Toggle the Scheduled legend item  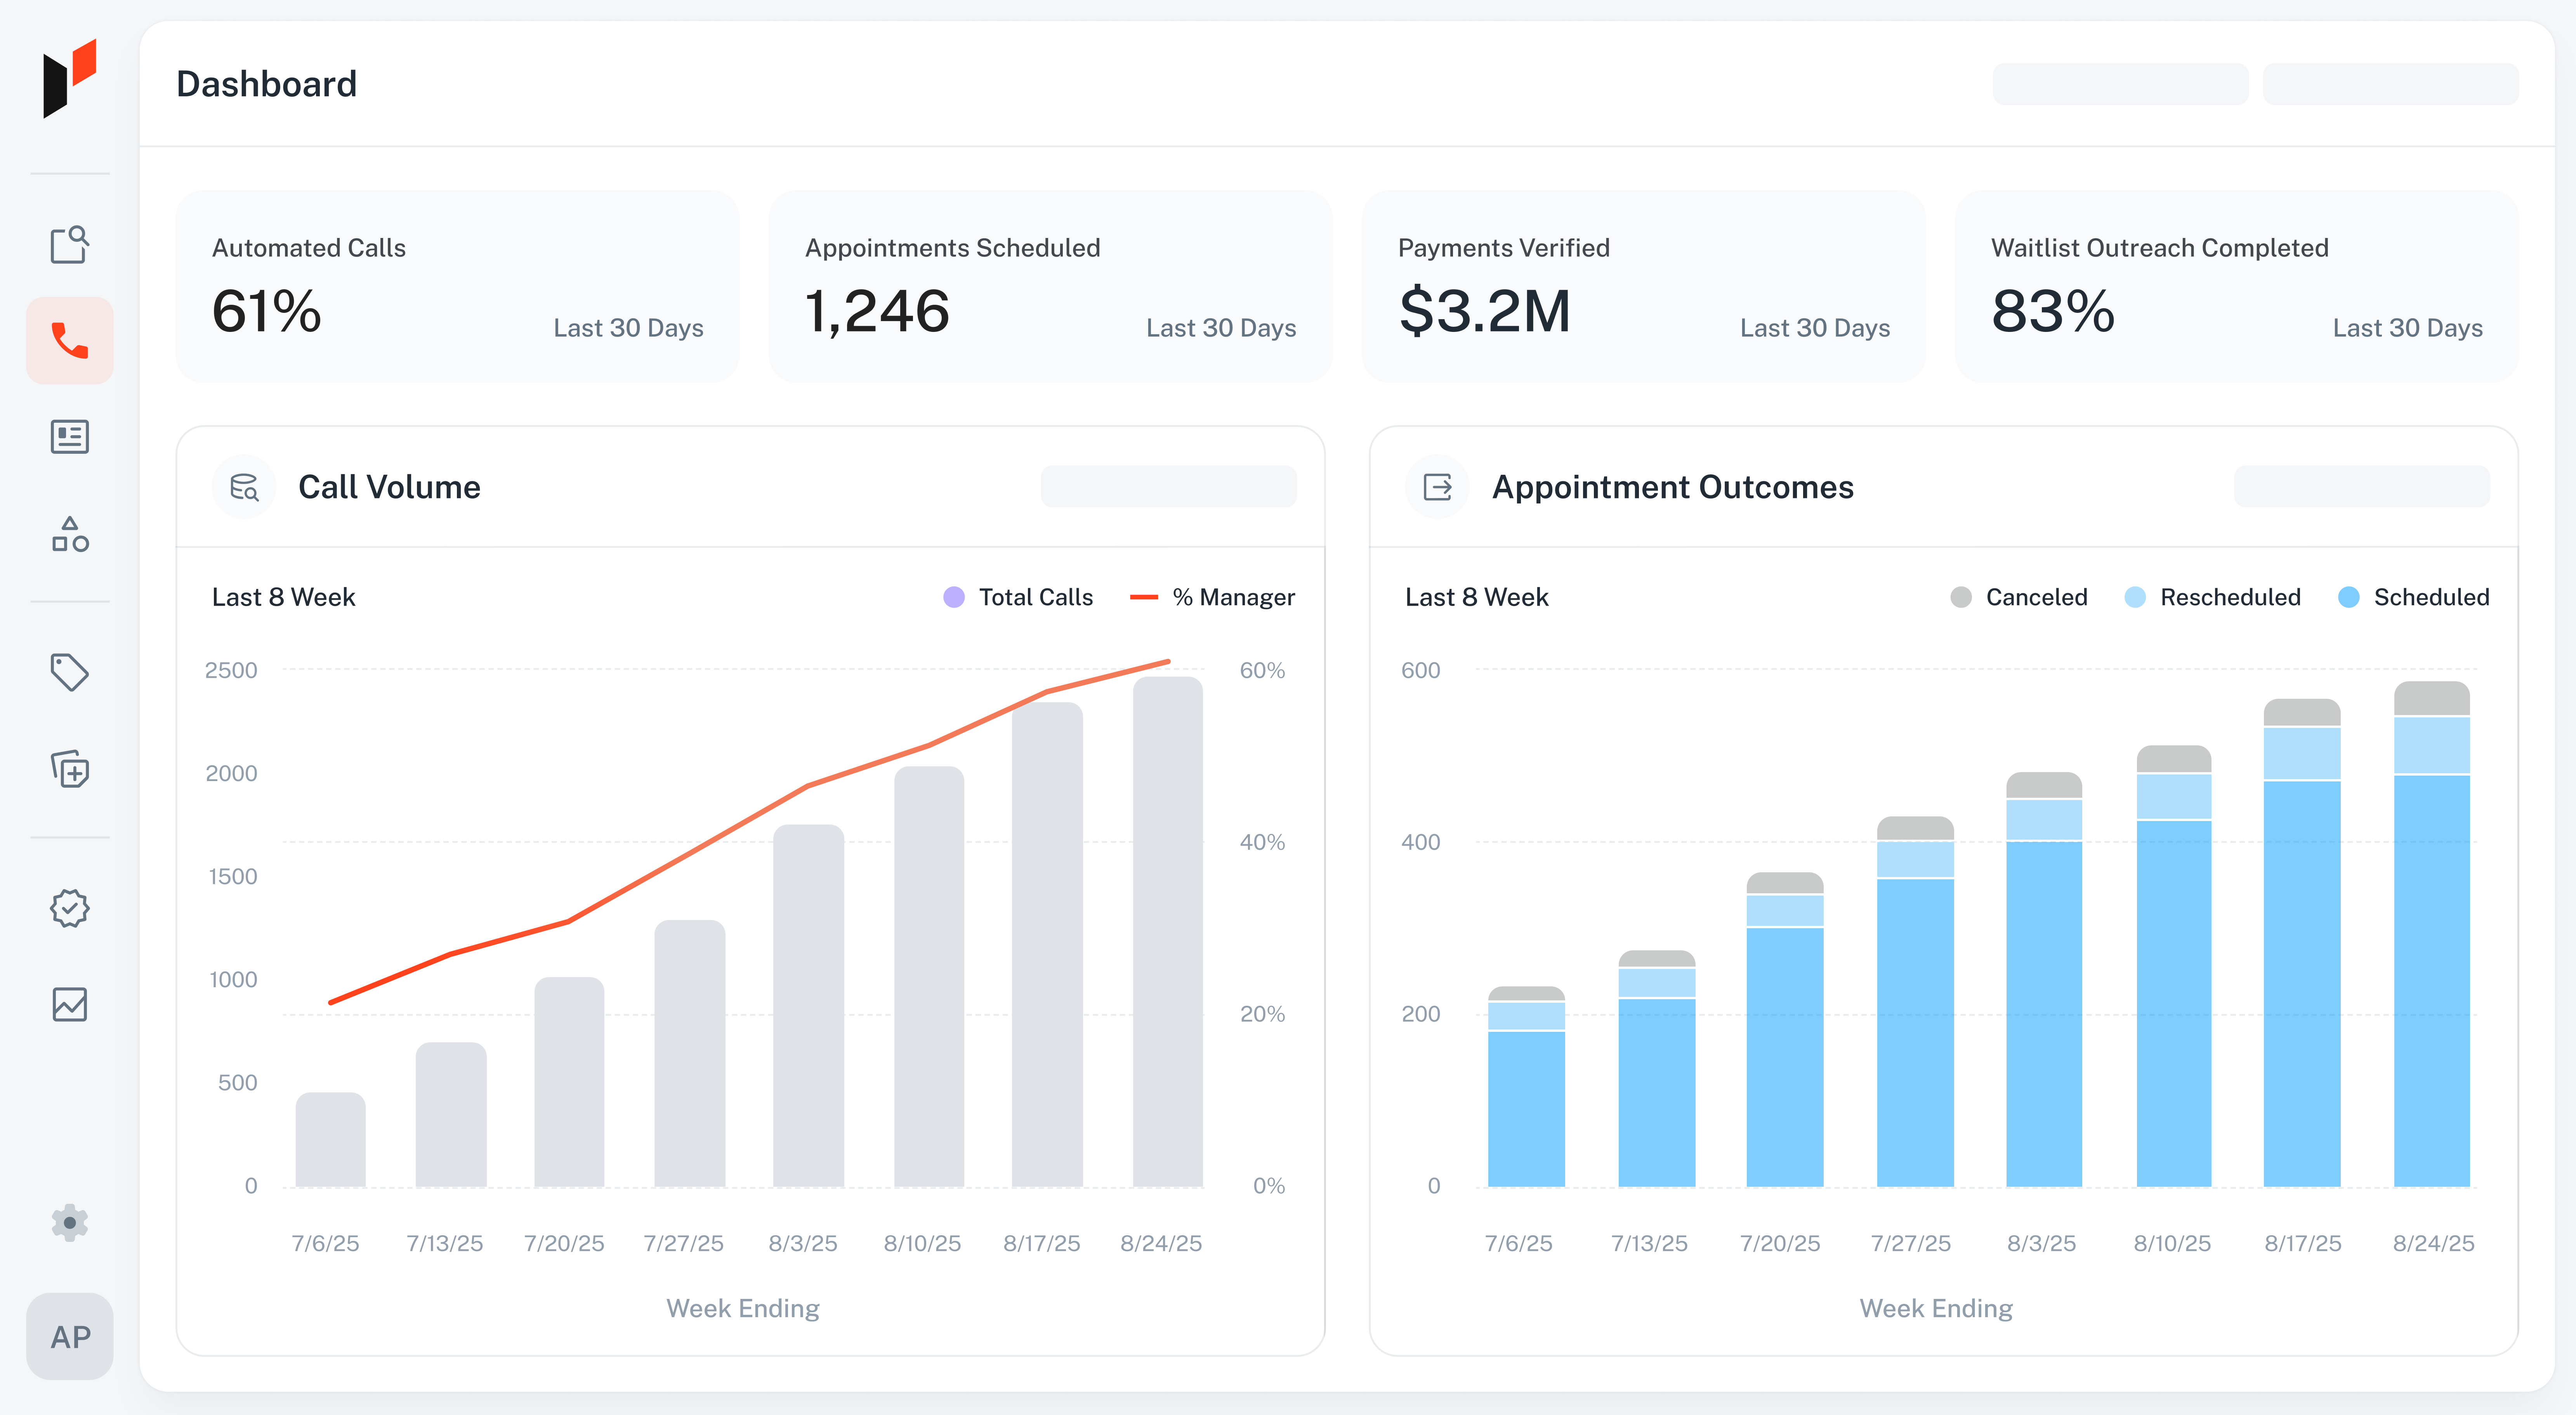2414,597
